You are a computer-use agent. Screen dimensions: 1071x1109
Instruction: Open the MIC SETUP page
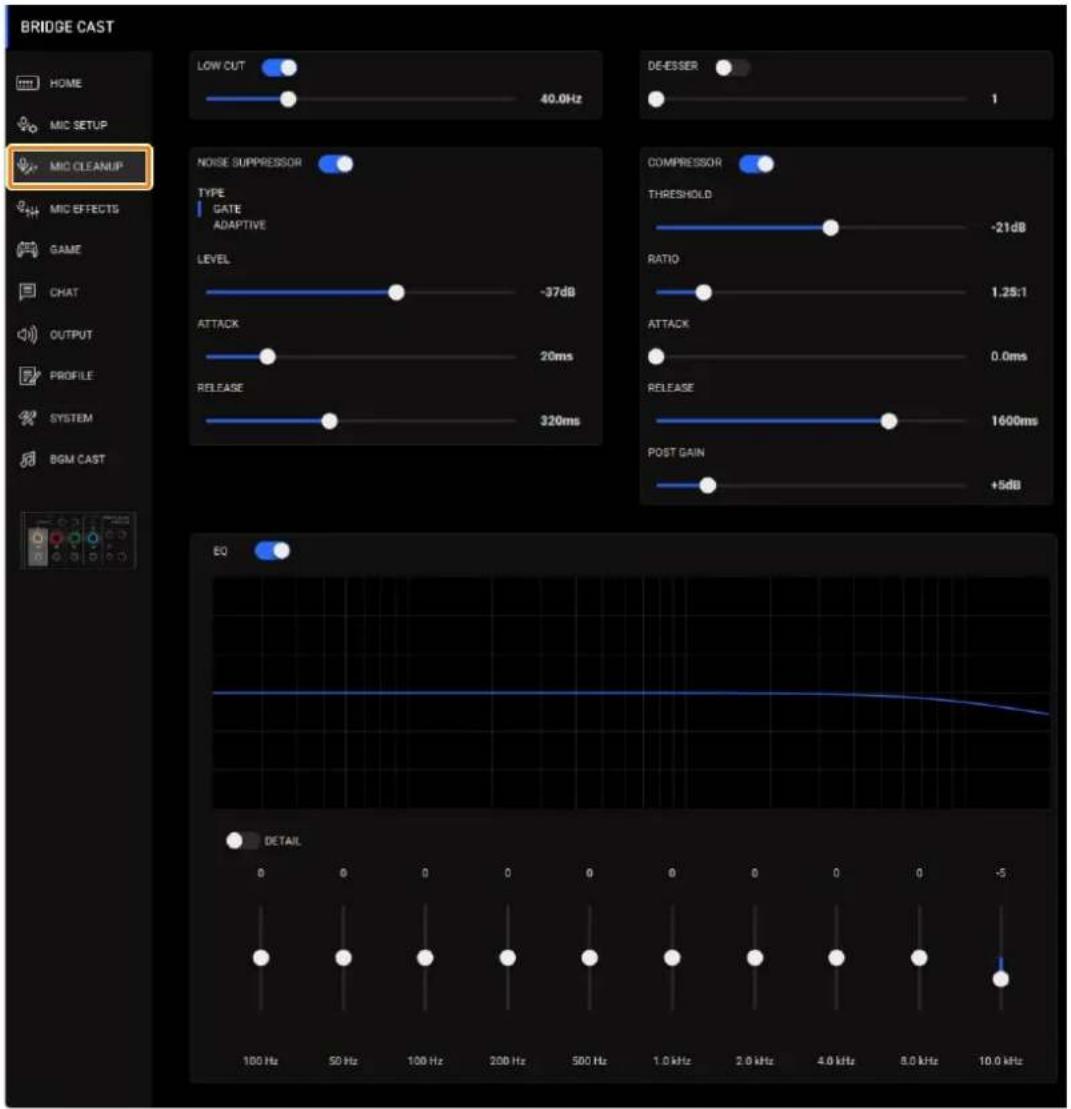click(79, 125)
